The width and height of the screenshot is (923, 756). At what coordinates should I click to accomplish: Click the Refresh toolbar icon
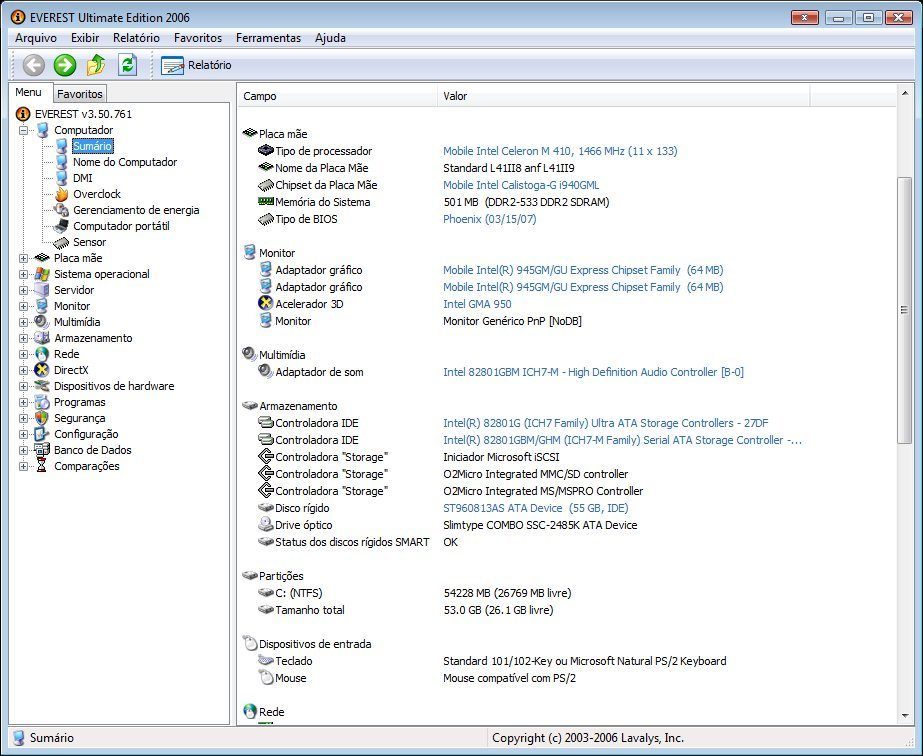127,65
